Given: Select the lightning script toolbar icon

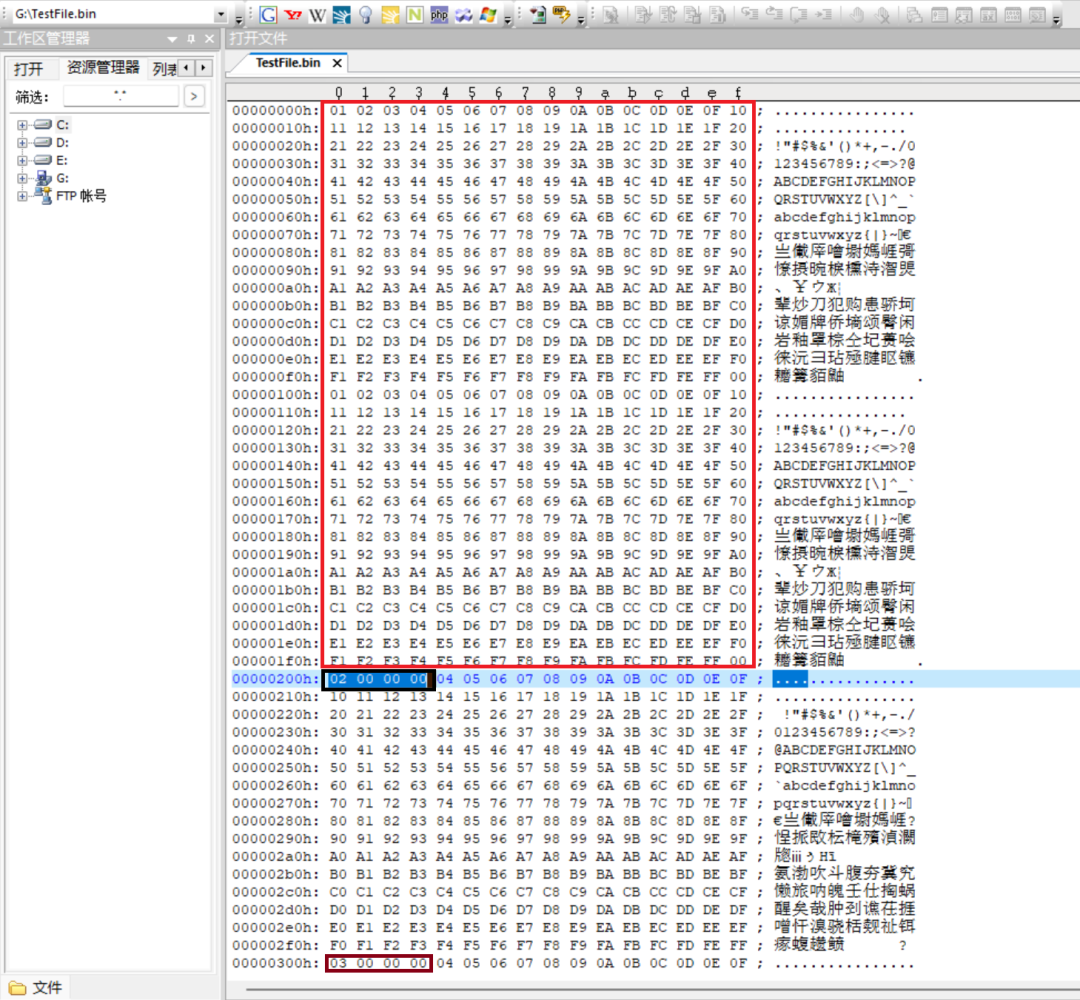Looking at the screenshot, I should 564,14.
